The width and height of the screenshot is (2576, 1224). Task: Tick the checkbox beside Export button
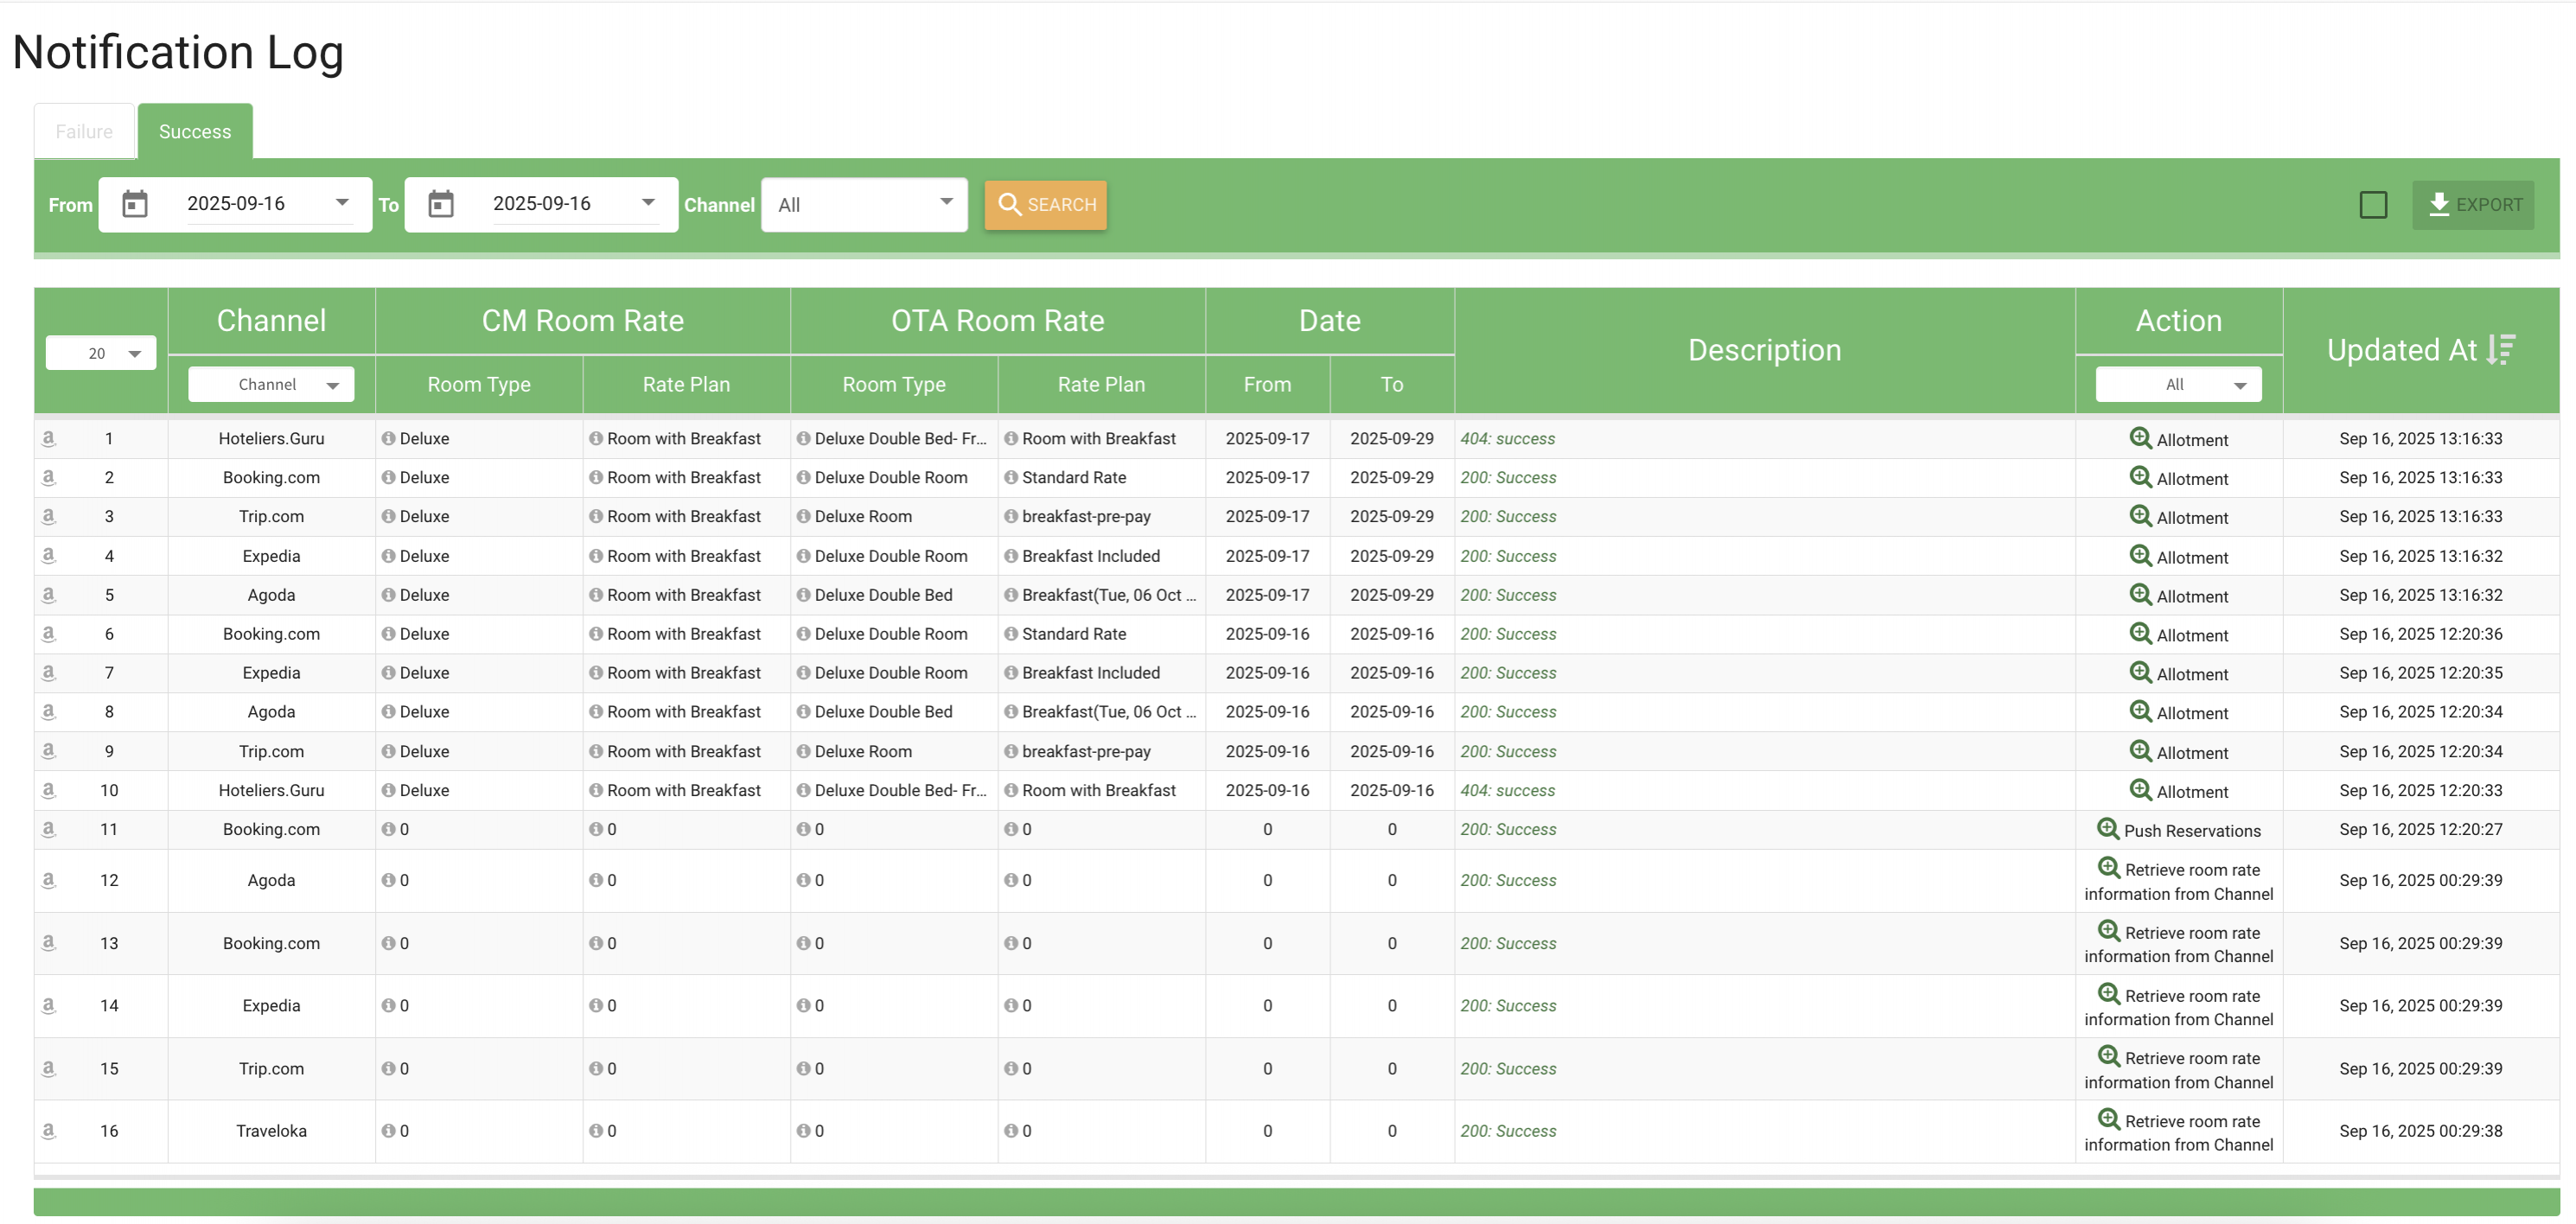pyautogui.click(x=2373, y=205)
